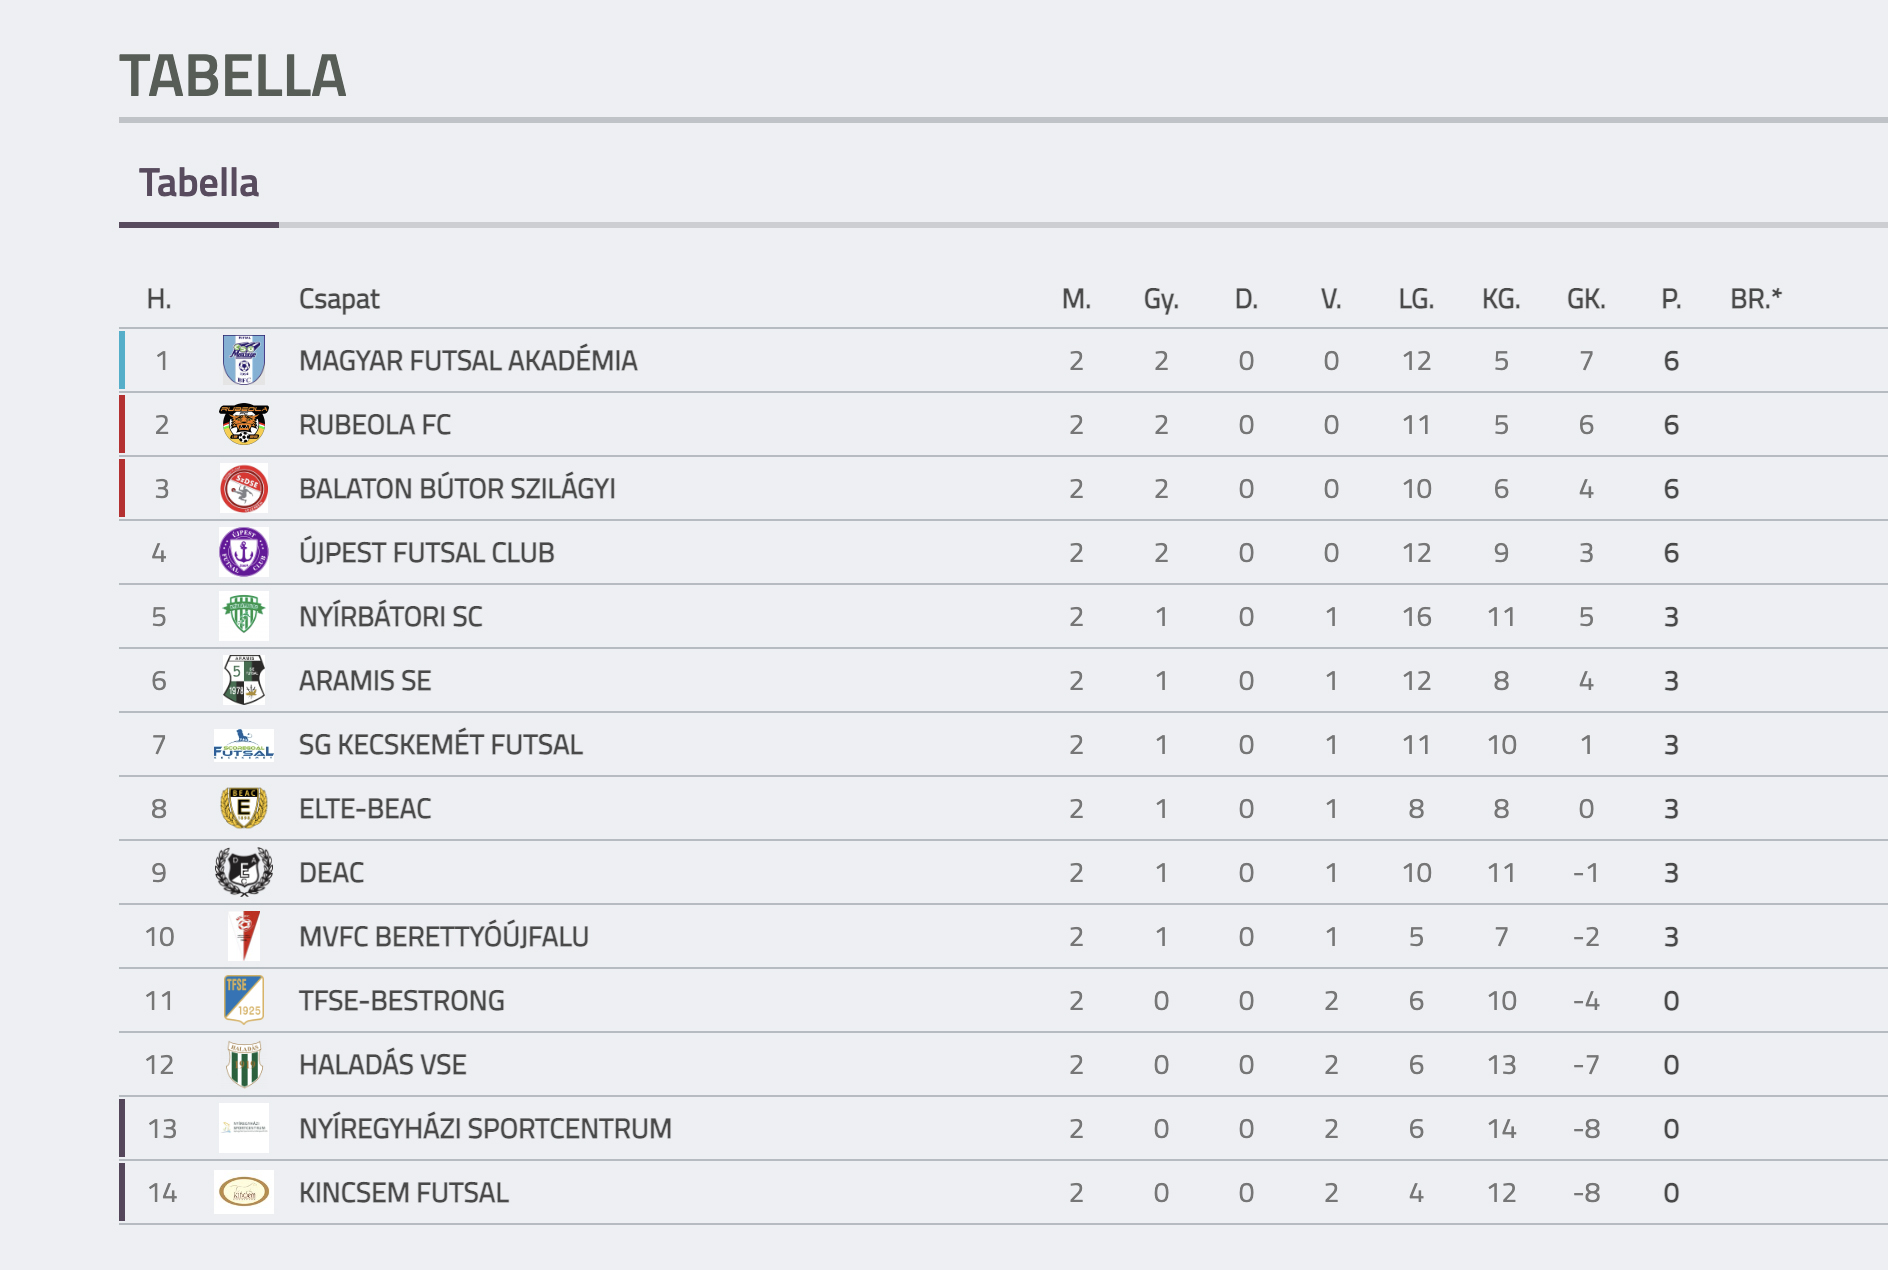Screen dimensions: 1888x1270
Task: Click the Nyírbátori SC green crest
Action: click(x=243, y=616)
